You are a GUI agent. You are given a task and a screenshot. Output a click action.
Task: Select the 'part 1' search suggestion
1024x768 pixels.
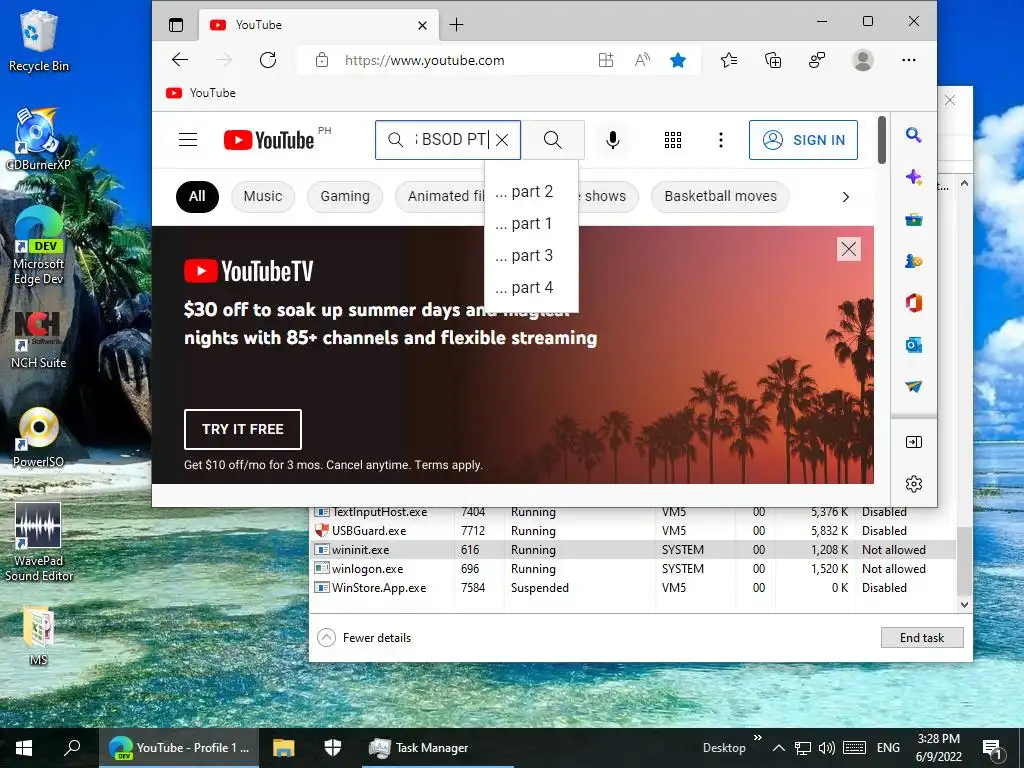tap(531, 223)
